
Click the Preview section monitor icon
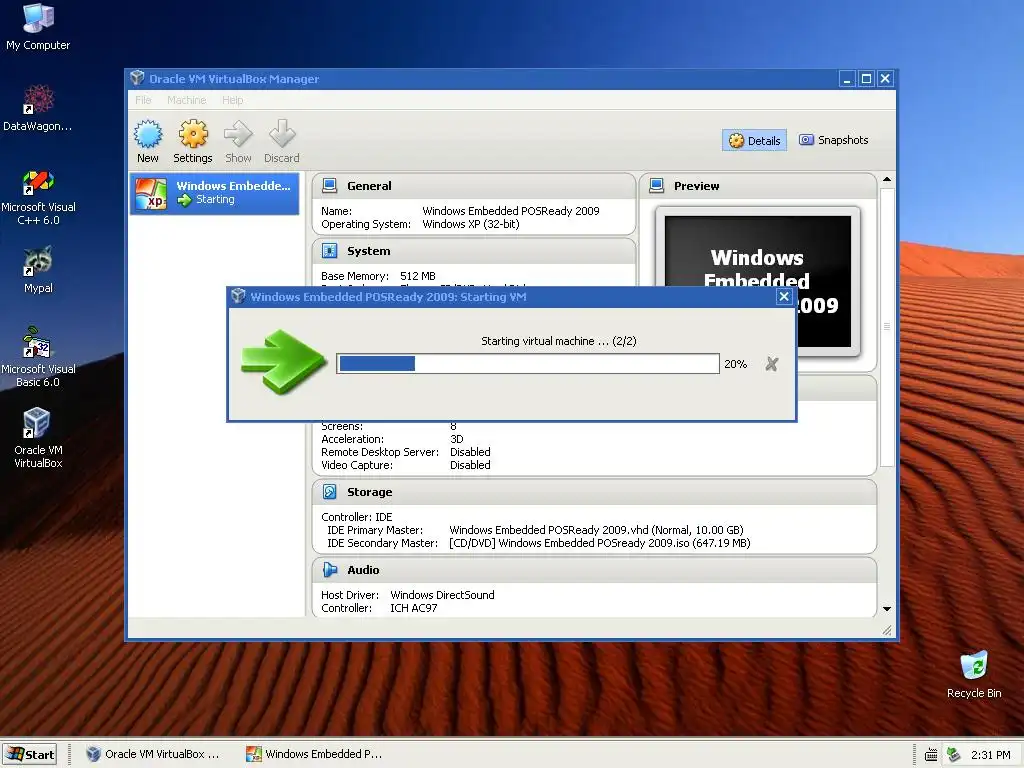656,186
